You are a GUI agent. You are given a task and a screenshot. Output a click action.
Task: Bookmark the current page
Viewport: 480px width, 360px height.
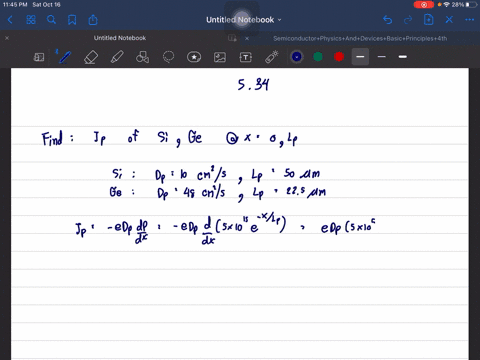pyautogui.click(x=72, y=20)
